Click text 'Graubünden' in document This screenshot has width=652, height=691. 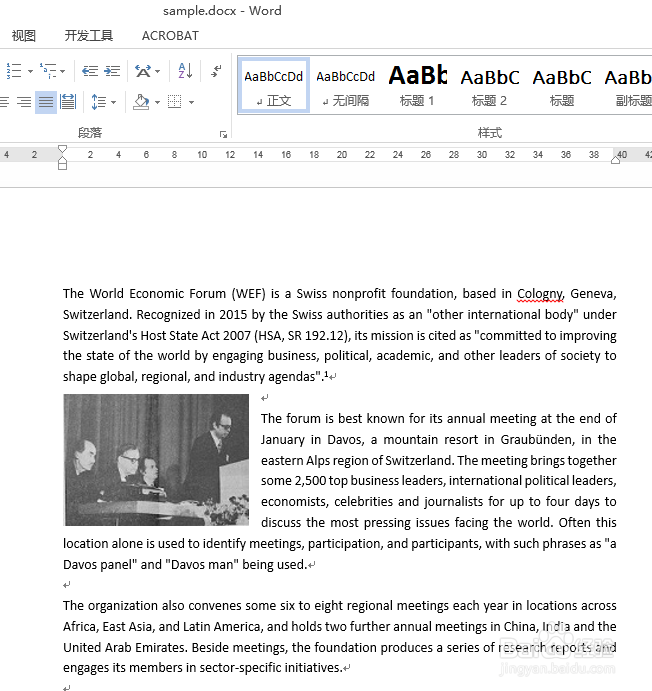point(537,439)
